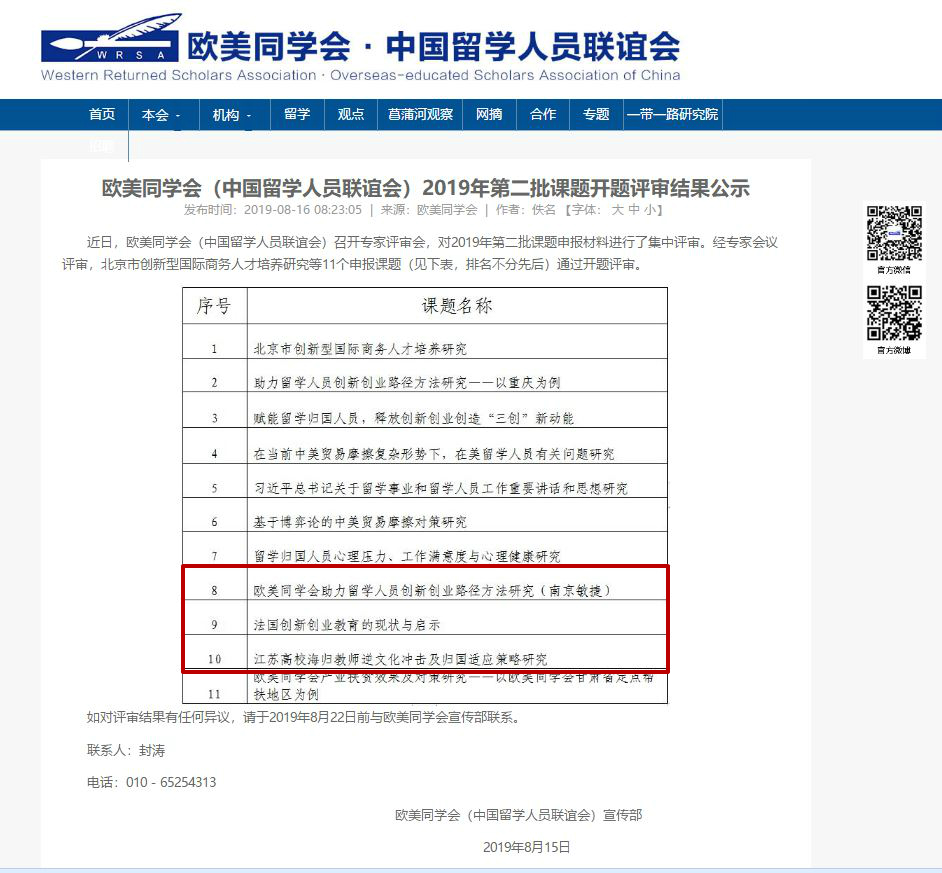Open the 观点 nav section
The image size is (942, 873).
350,114
